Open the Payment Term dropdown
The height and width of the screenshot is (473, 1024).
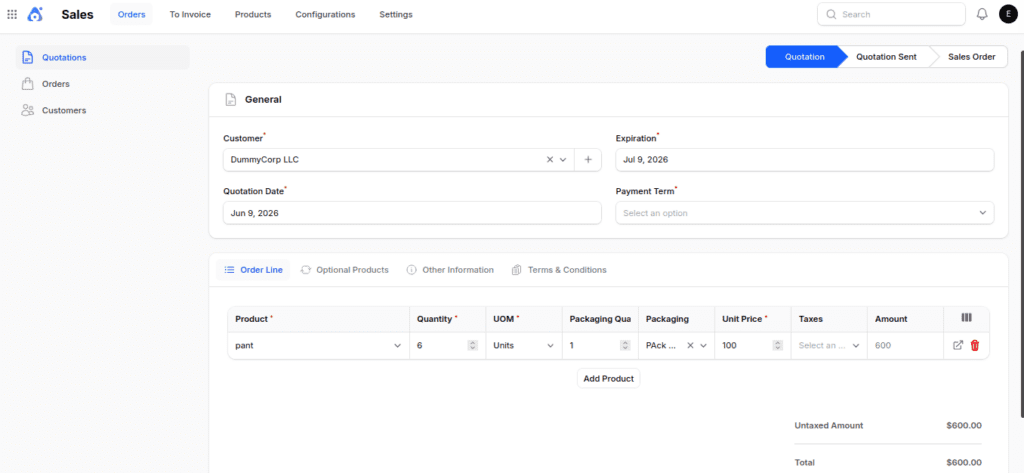[805, 213]
